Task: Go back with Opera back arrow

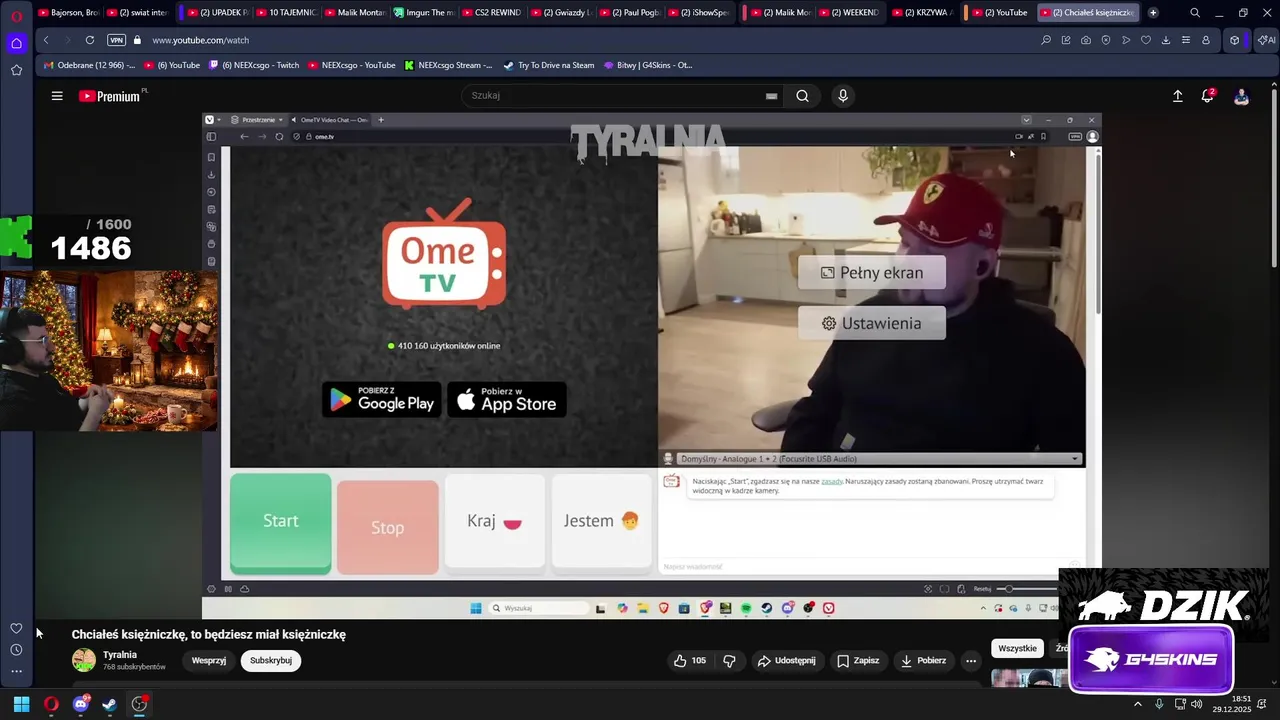Action: coord(46,40)
